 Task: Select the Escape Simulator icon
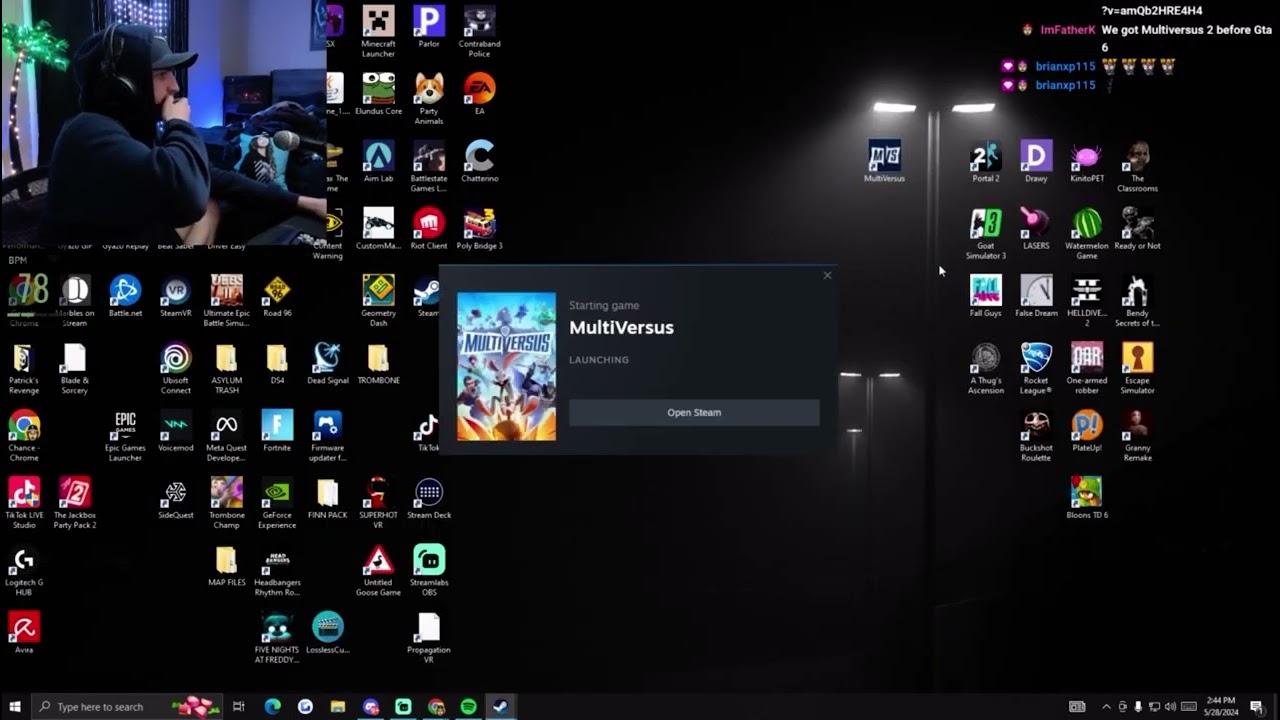(x=1137, y=368)
